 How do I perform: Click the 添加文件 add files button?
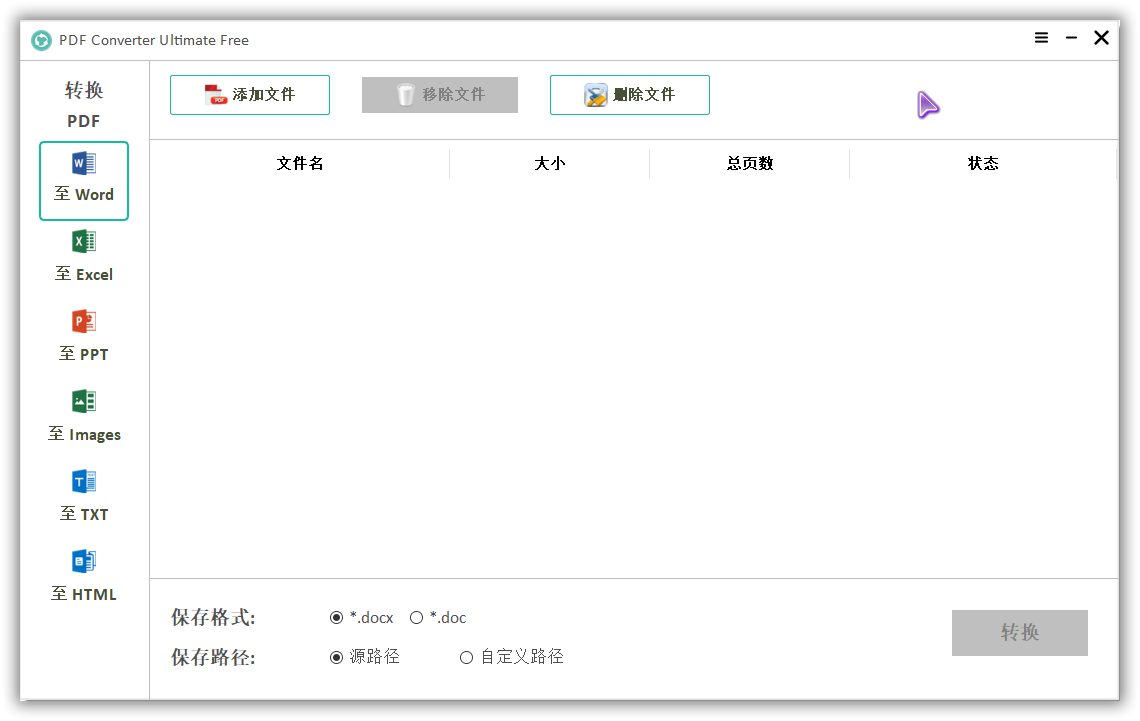[x=250, y=95]
